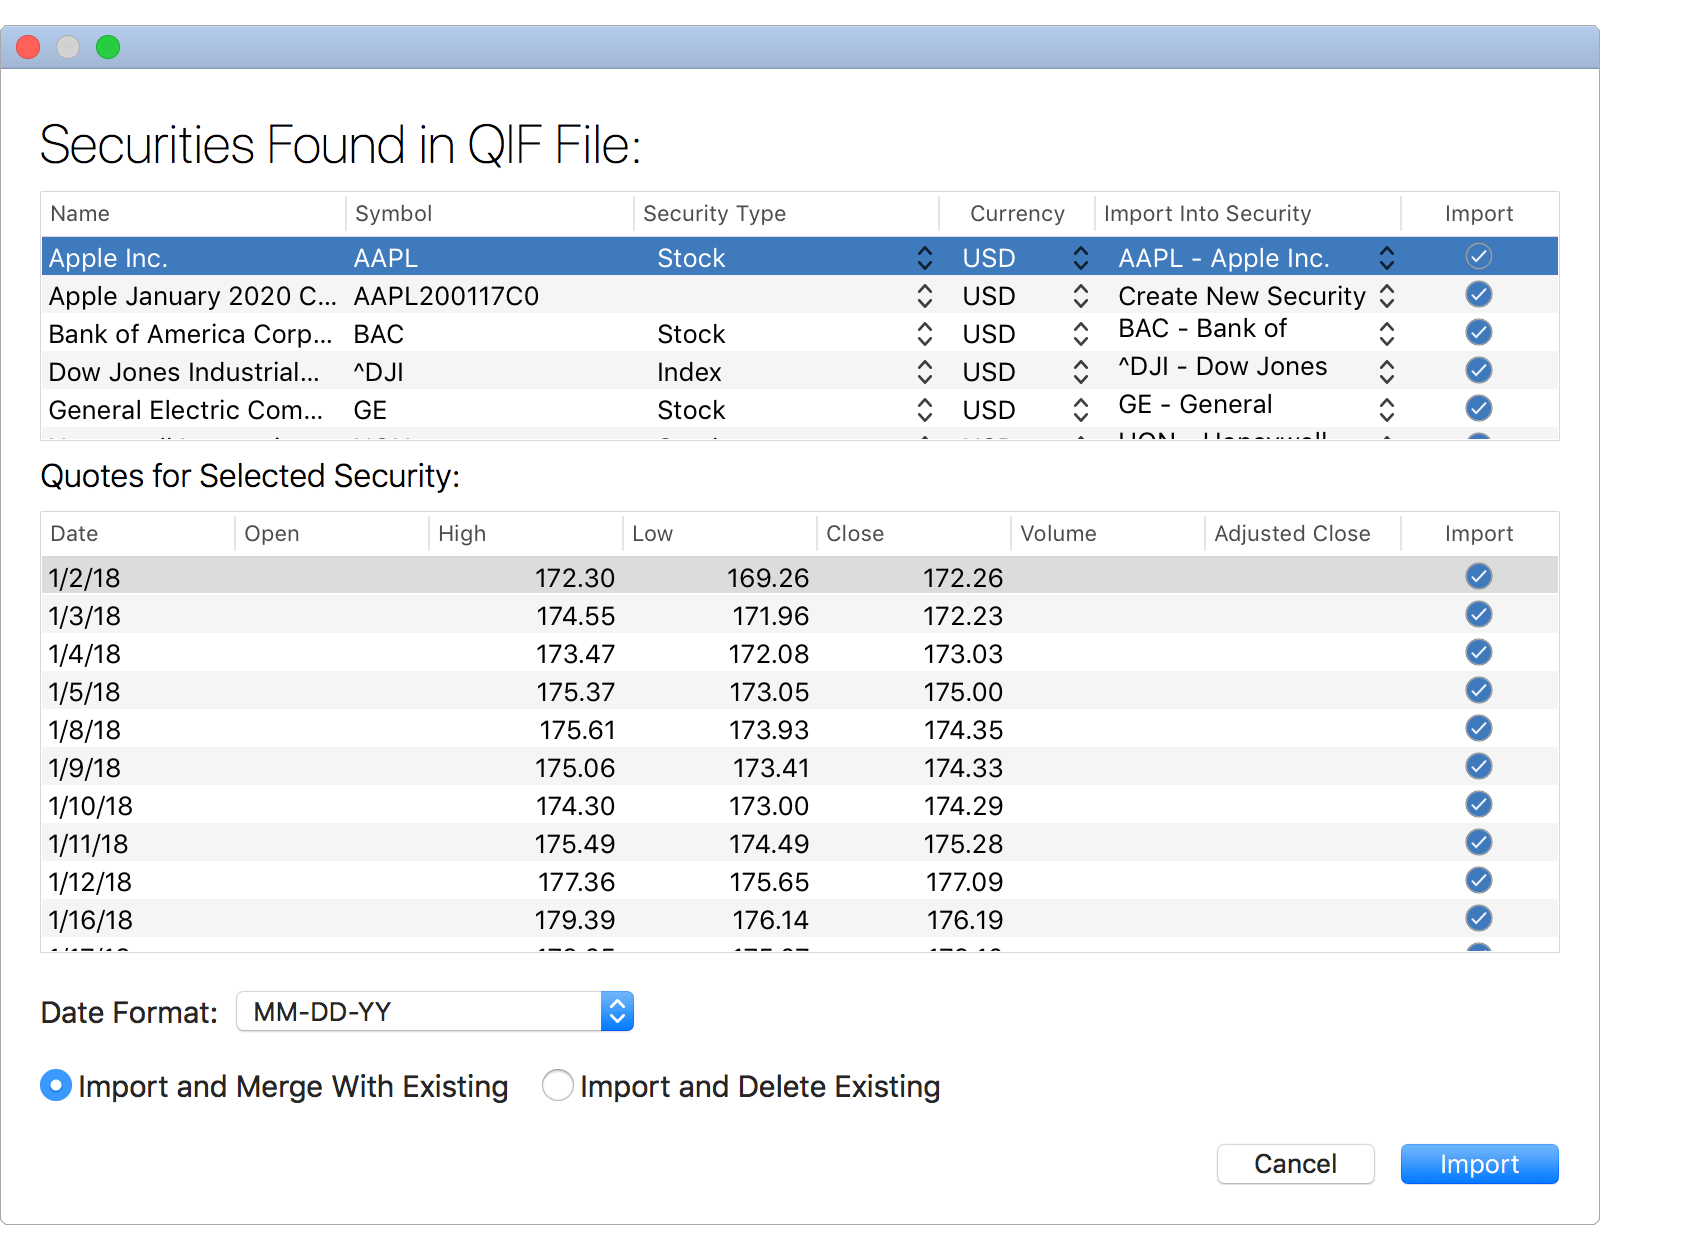
Task: Click the Cancel button
Action: (1295, 1163)
